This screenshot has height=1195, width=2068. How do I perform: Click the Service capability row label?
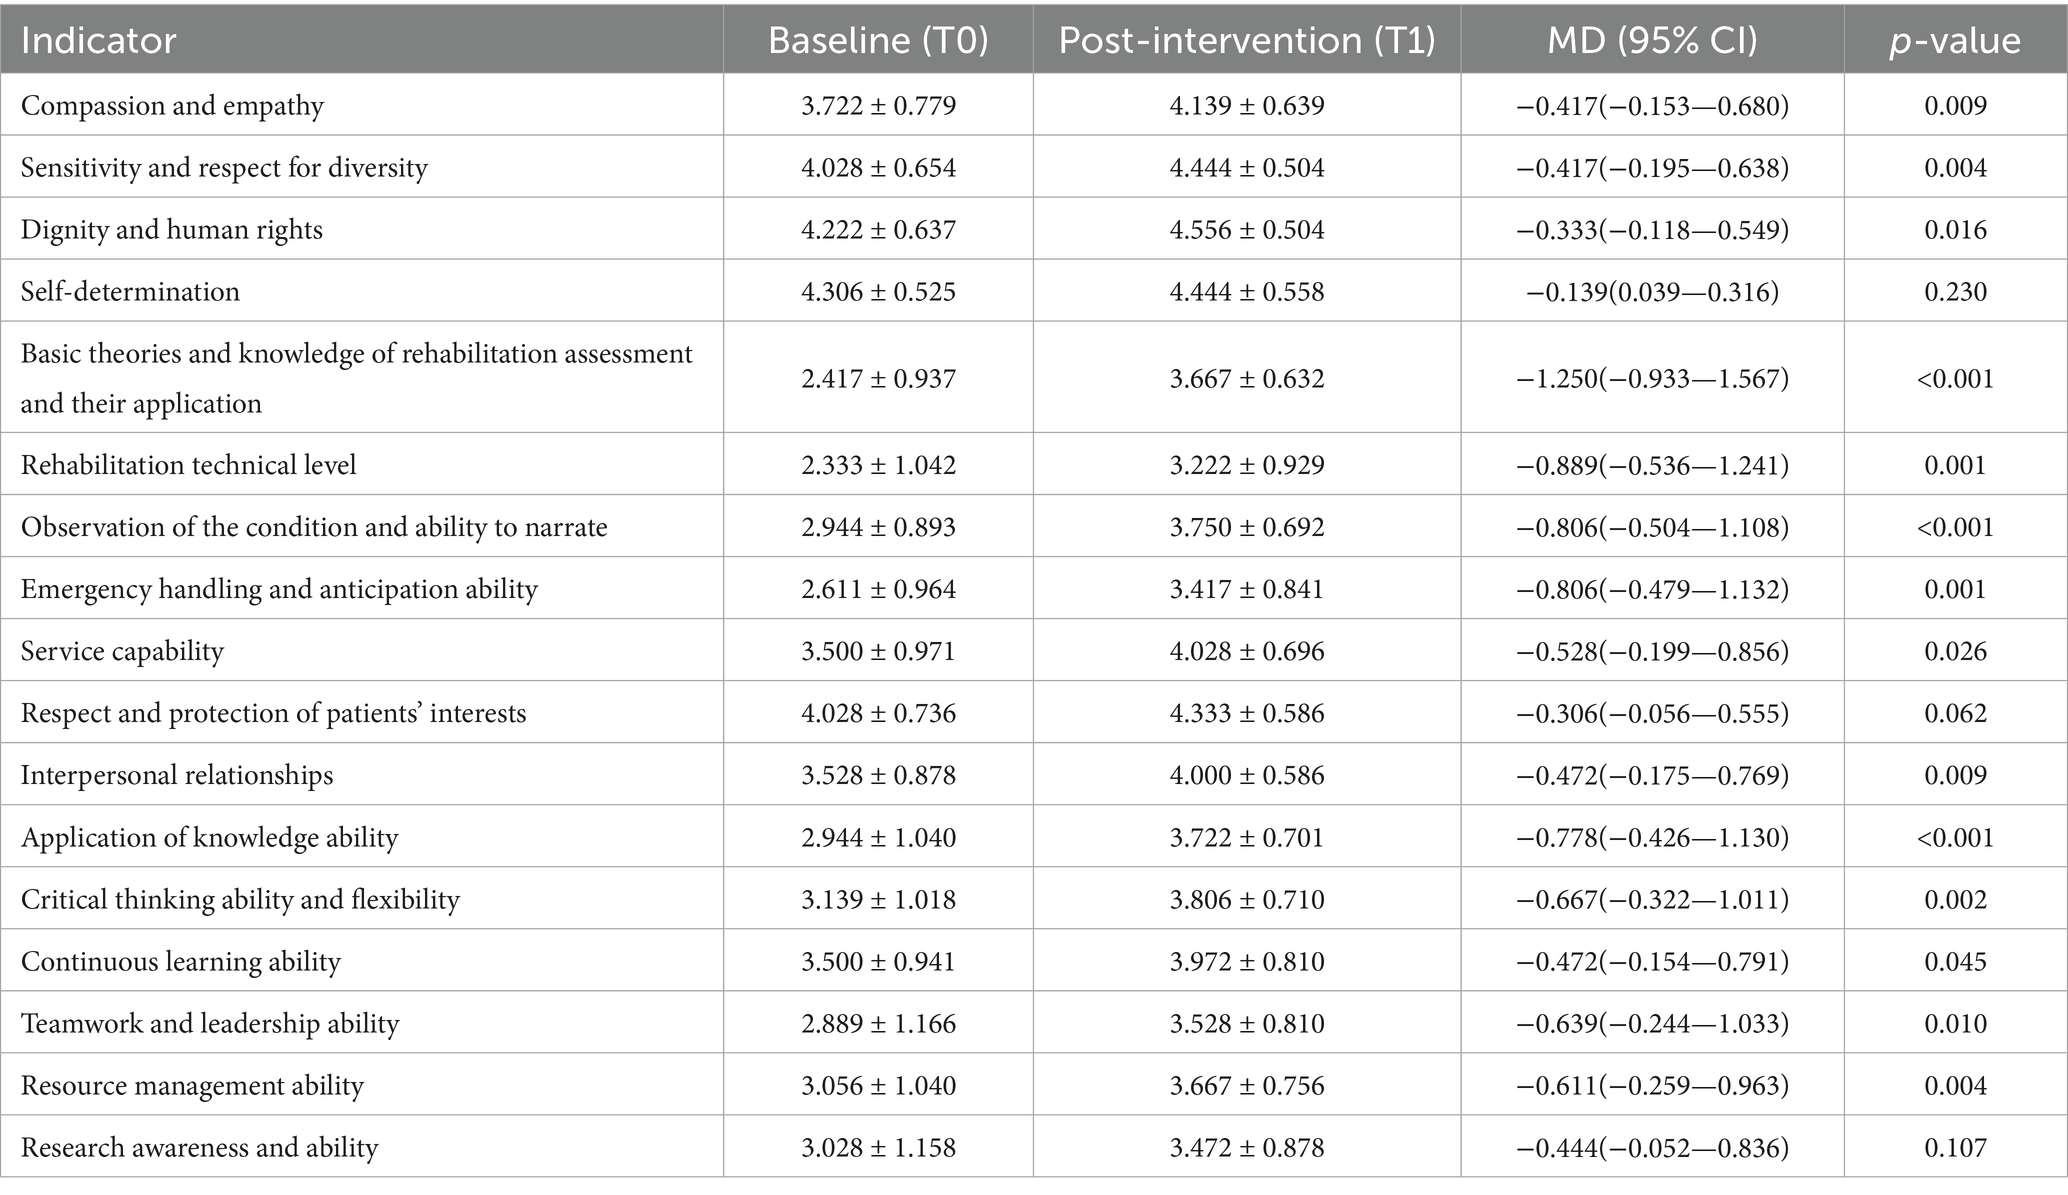(x=122, y=651)
